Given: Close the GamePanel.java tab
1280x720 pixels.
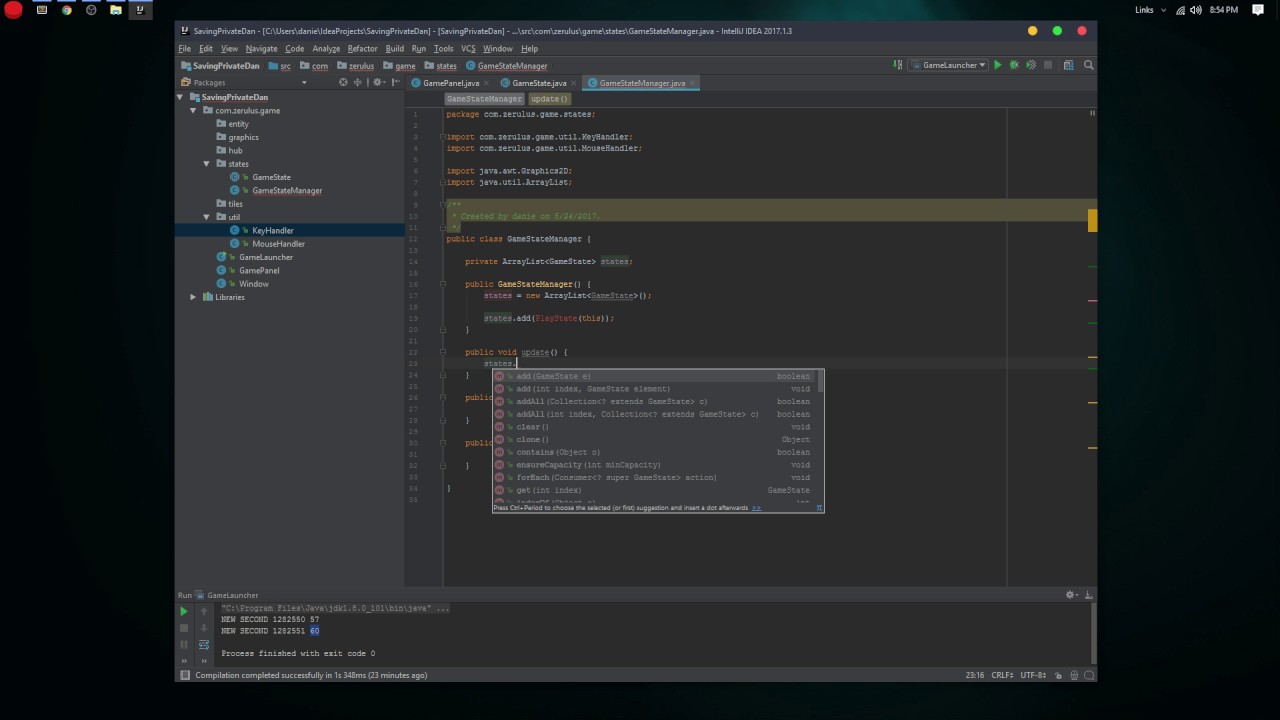Looking at the screenshot, I should point(486,83).
